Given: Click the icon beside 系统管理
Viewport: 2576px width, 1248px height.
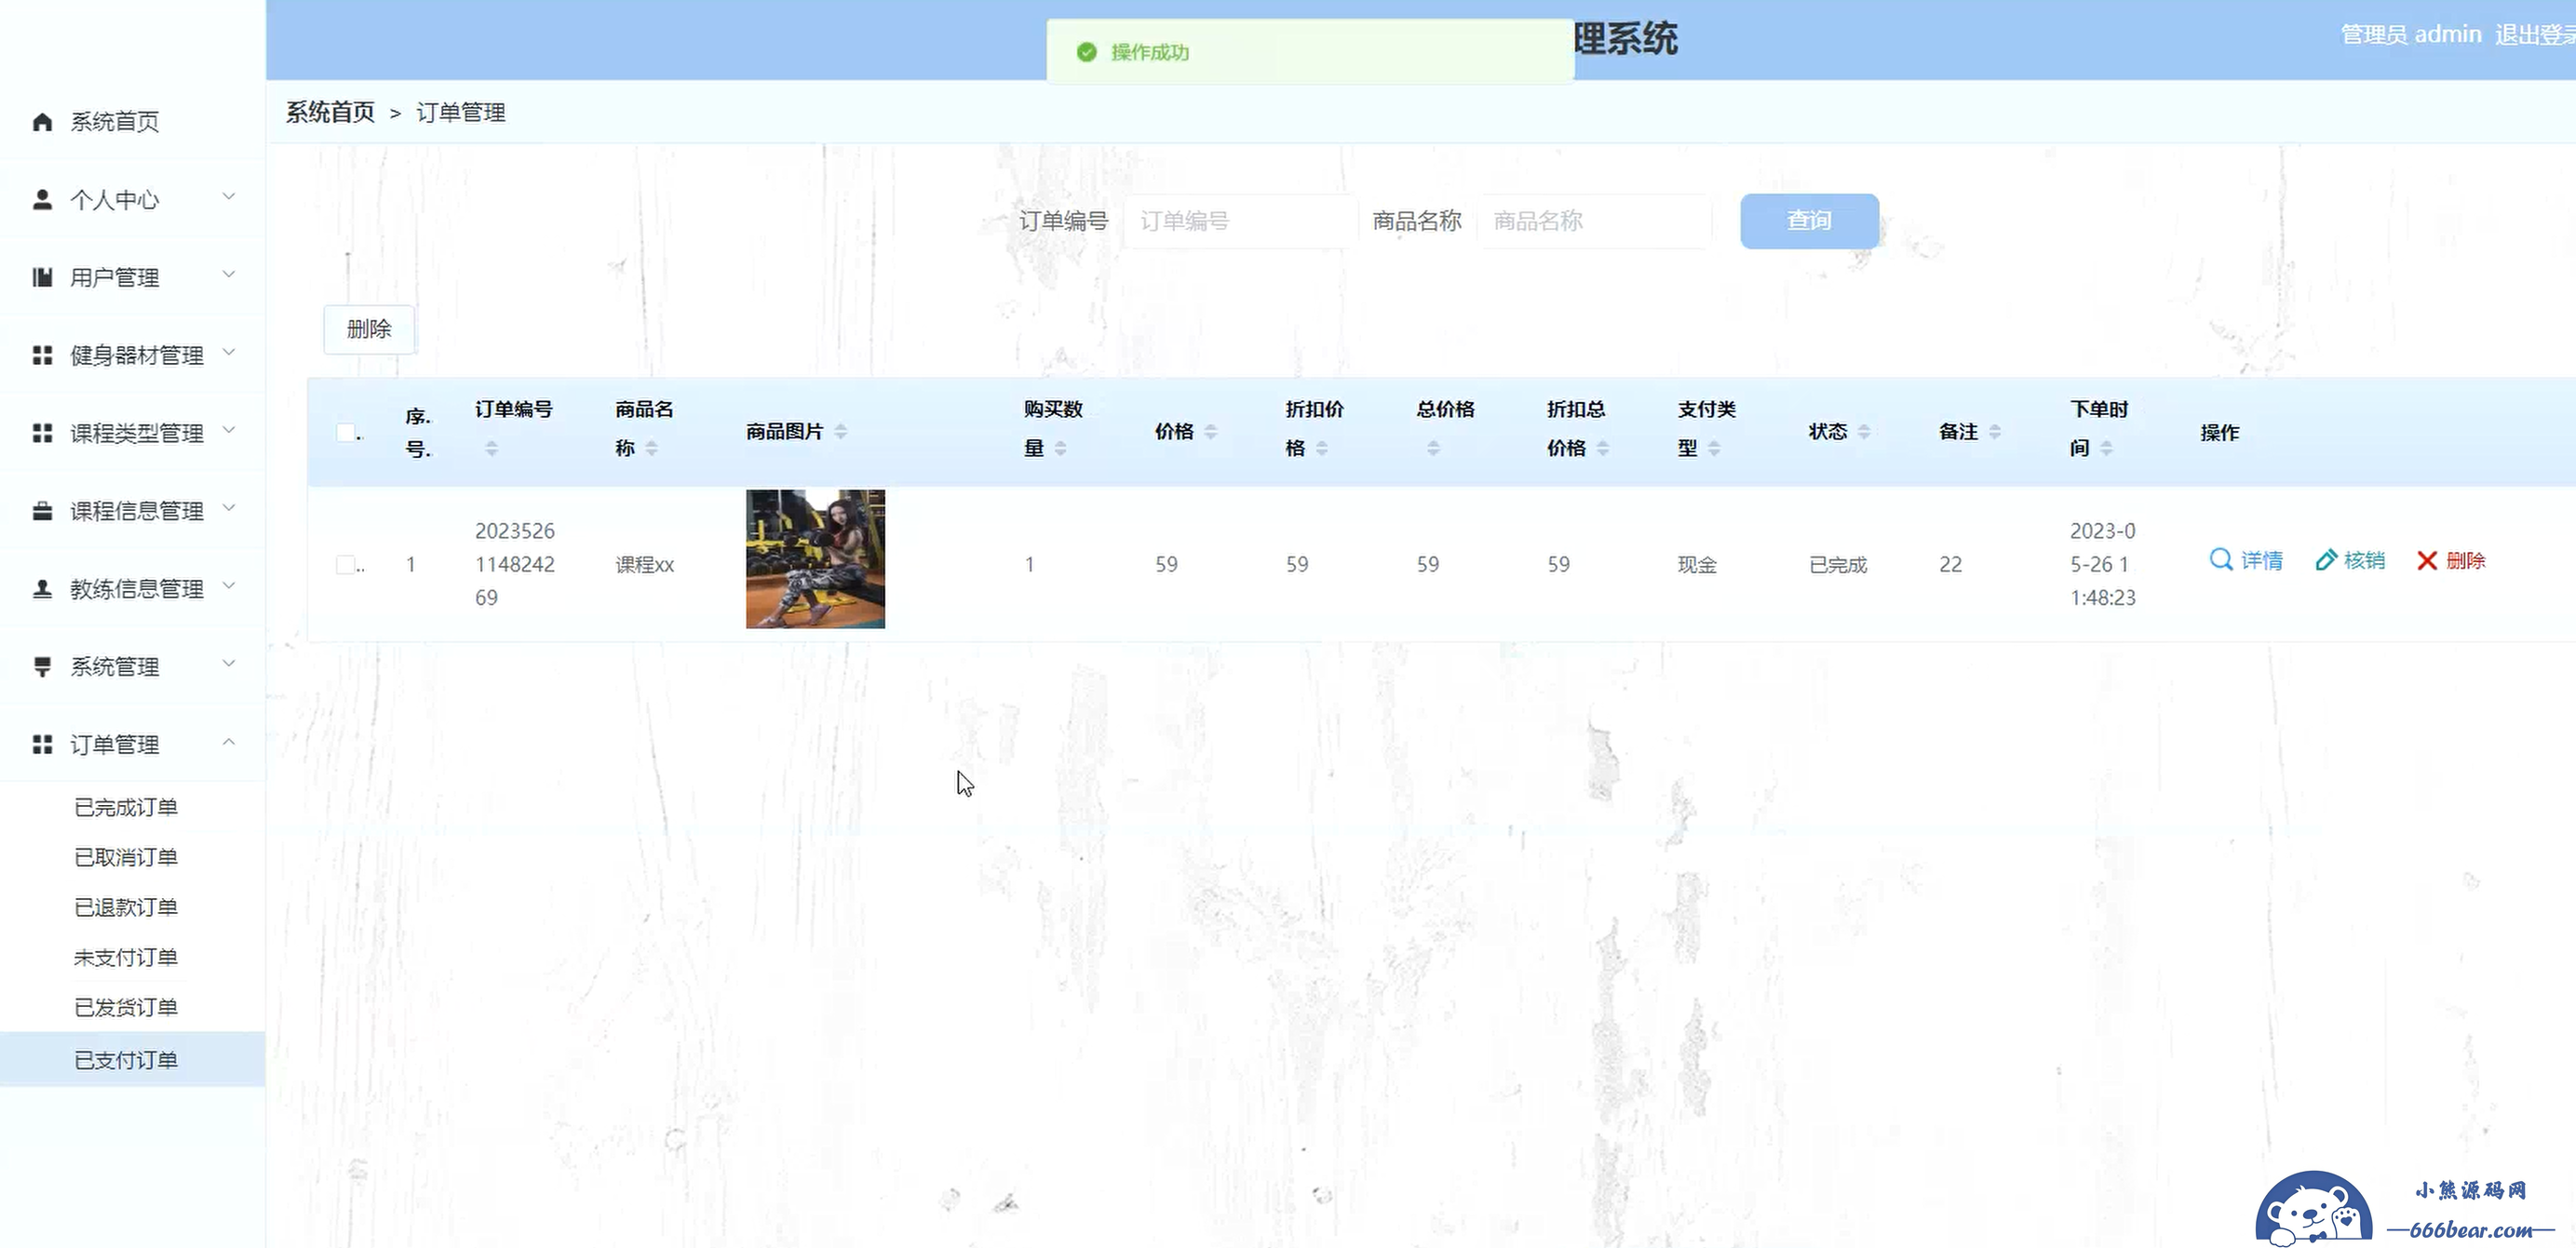Looking at the screenshot, I should [42, 667].
